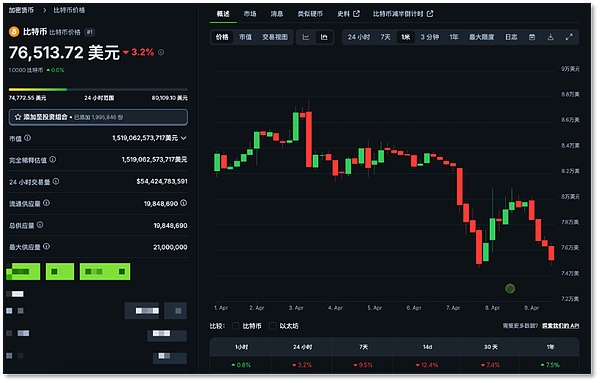
Task: Toggle chart to 市值 view
Action: (x=245, y=37)
